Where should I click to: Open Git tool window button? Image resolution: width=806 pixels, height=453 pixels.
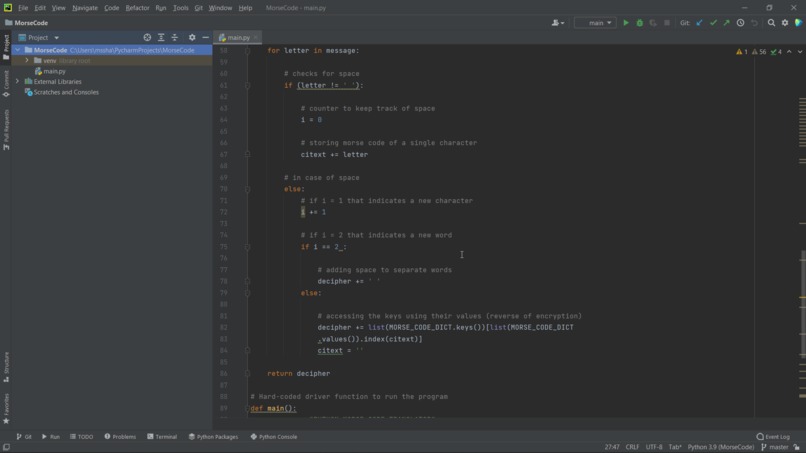[x=24, y=437]
